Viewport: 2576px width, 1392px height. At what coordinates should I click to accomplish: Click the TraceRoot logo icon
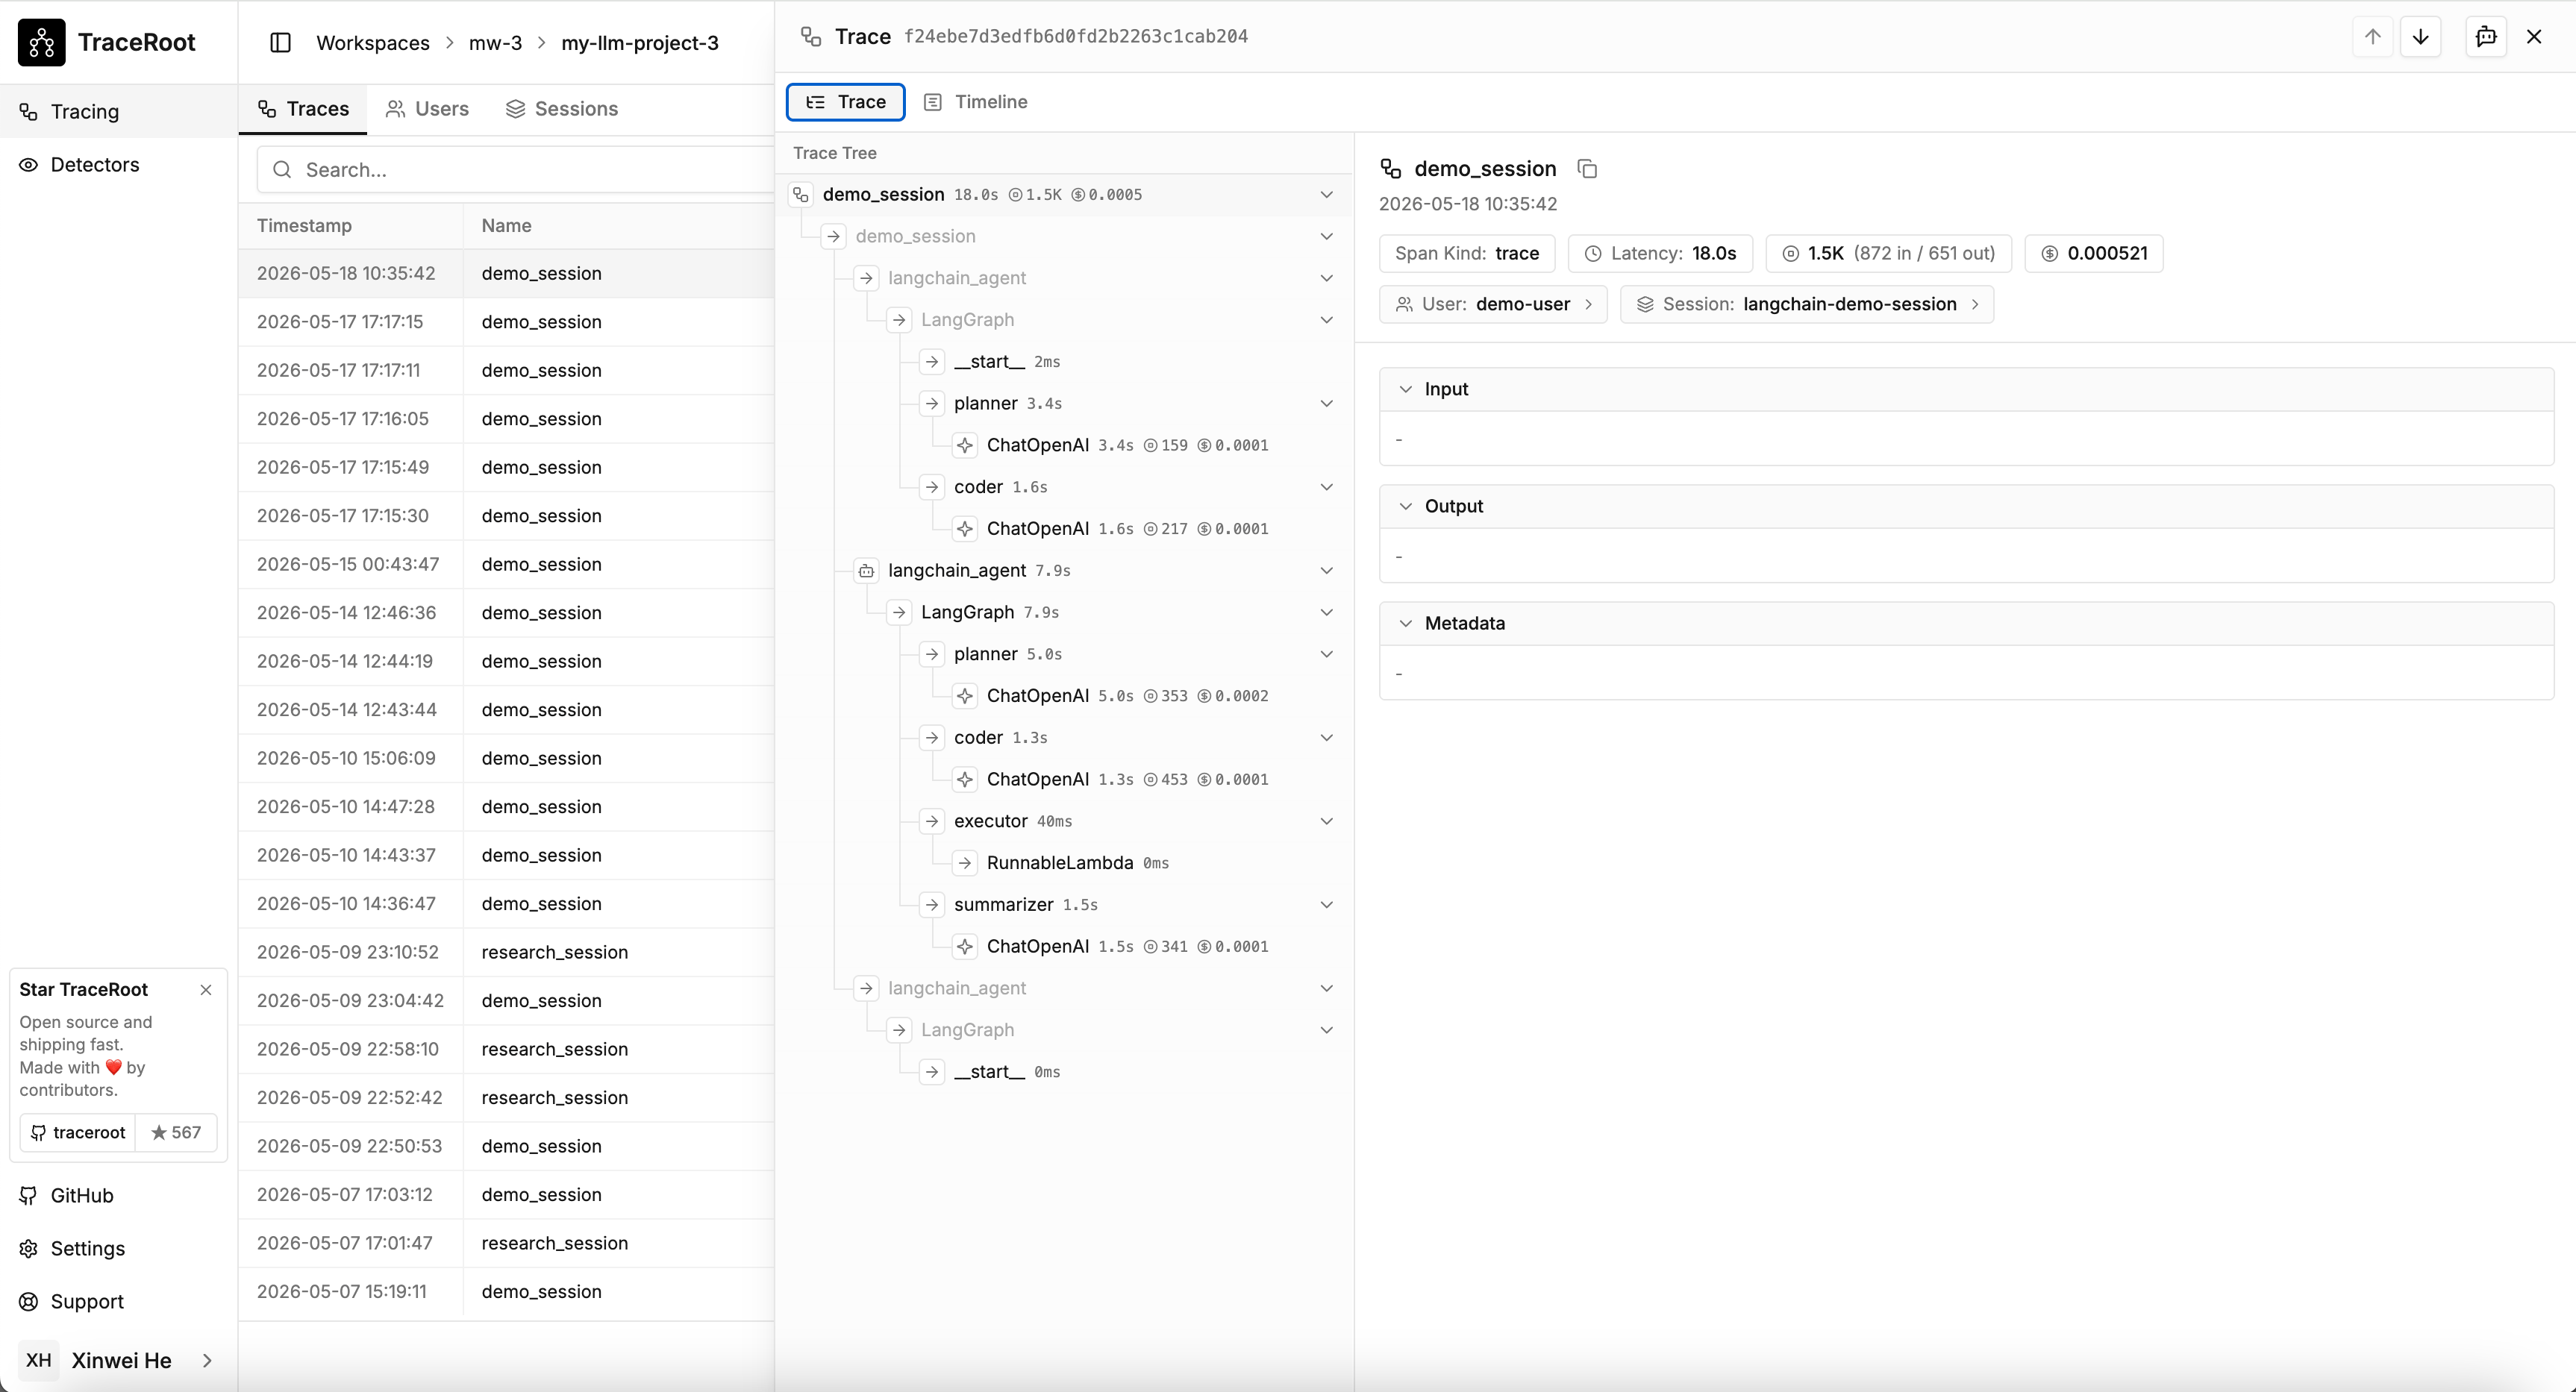point(41,42)
